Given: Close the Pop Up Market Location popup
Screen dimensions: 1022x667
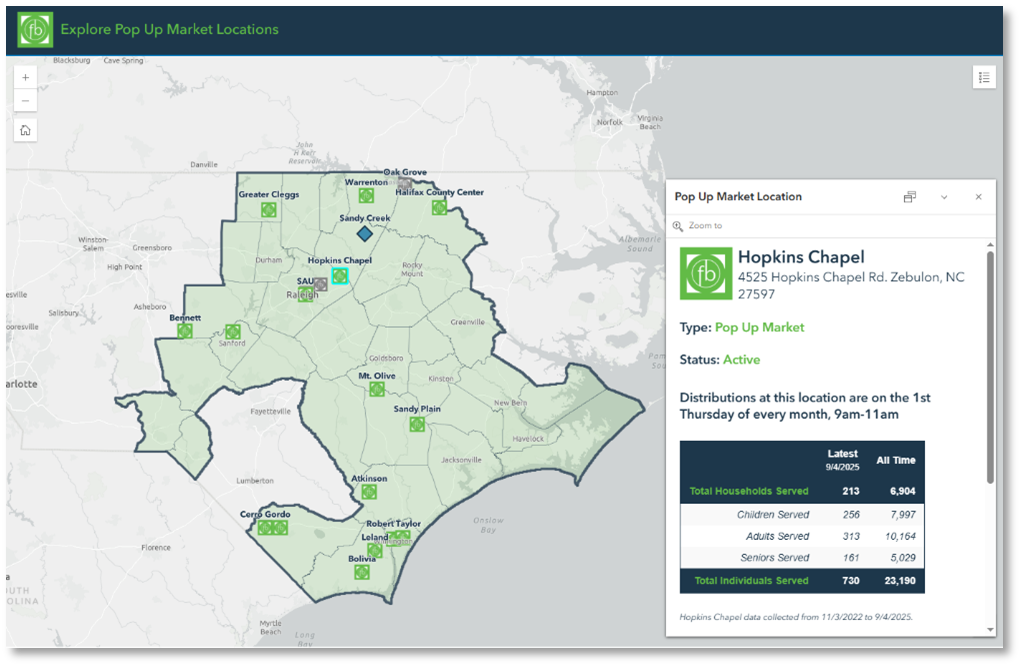Looking at the screenshot, I should 979,197.
